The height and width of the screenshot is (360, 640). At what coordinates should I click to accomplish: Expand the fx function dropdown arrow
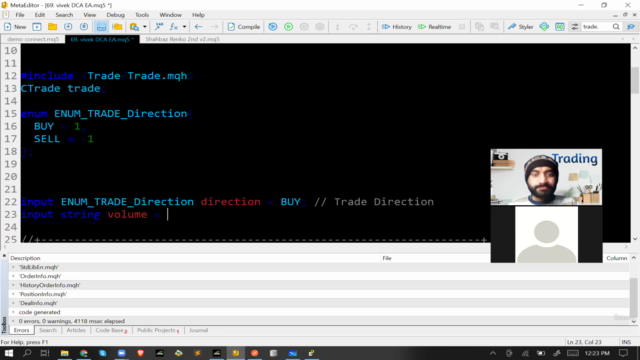[x=184, y=27]
